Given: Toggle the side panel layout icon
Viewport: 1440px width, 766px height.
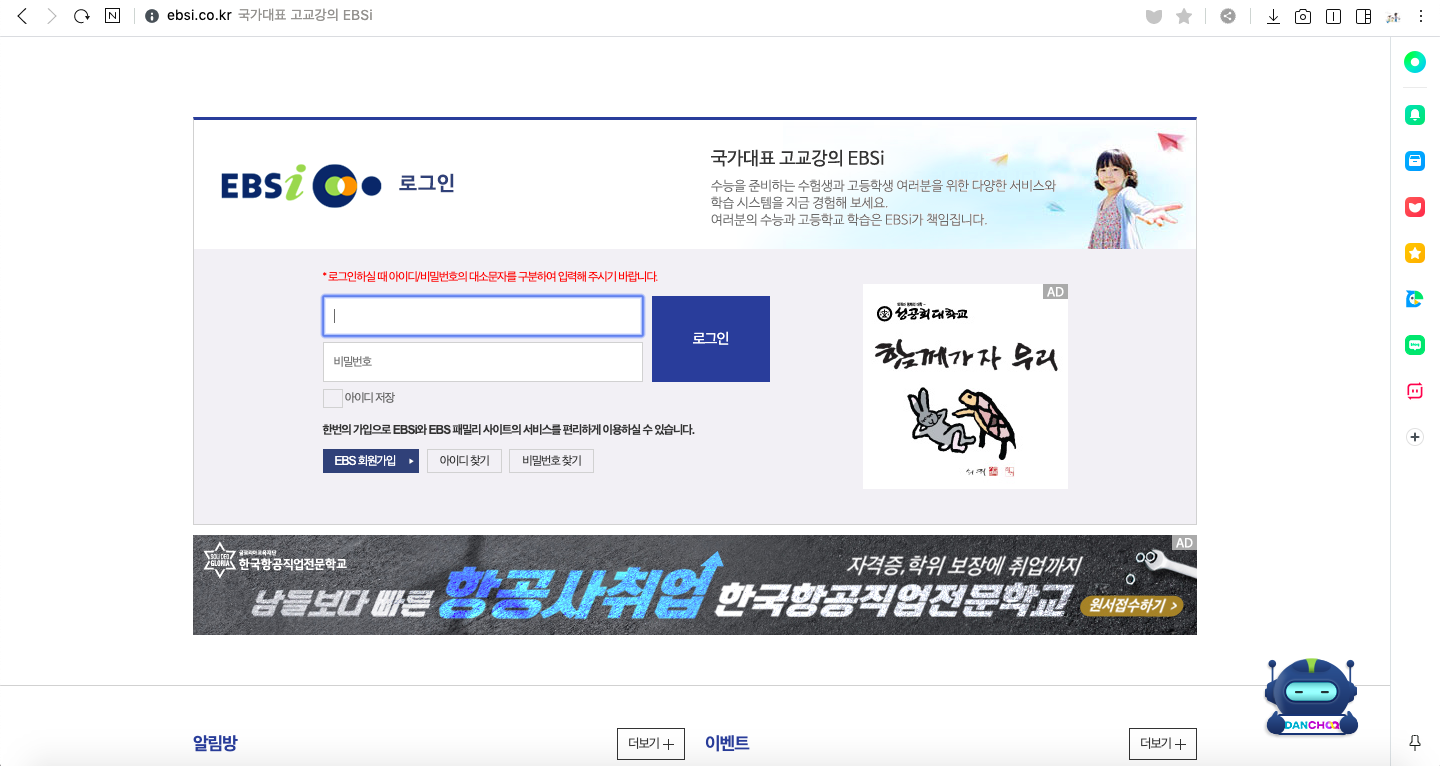Looking at the screenshot, I should 1363,16.
